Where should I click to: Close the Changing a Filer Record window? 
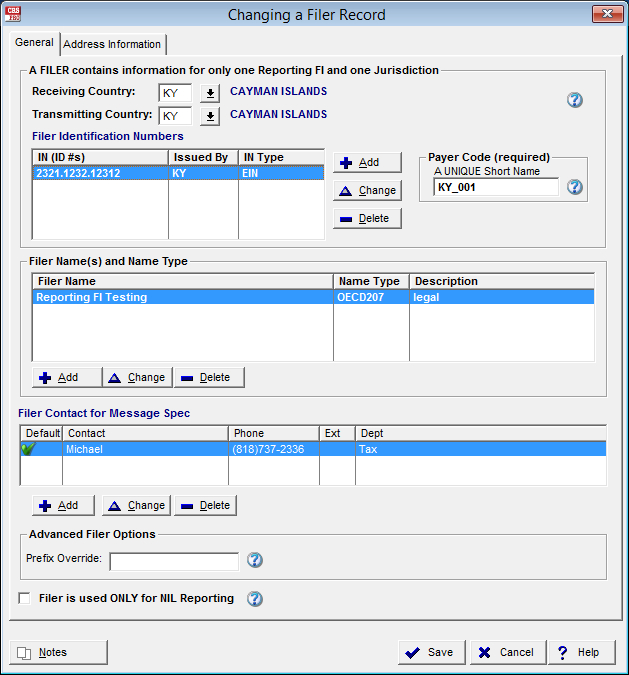(x=607, y=14)
